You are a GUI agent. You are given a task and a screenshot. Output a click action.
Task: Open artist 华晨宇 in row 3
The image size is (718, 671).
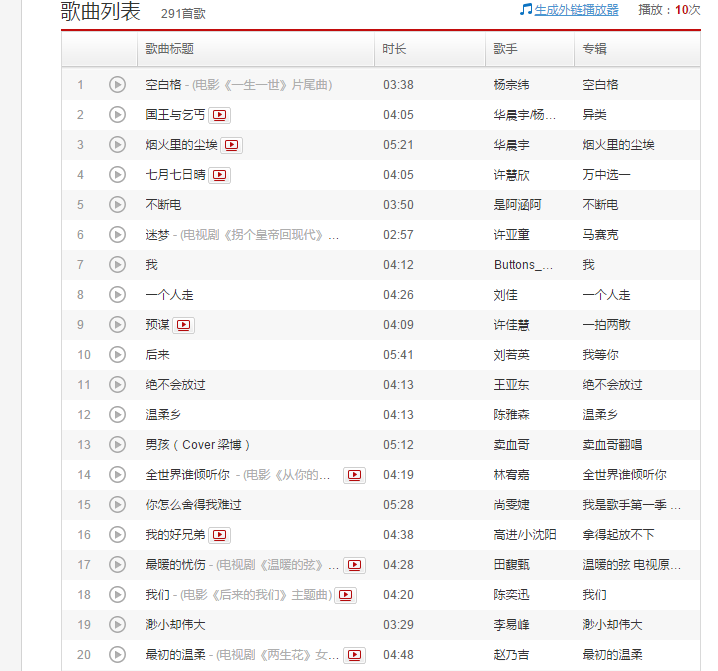pos(511,145)
